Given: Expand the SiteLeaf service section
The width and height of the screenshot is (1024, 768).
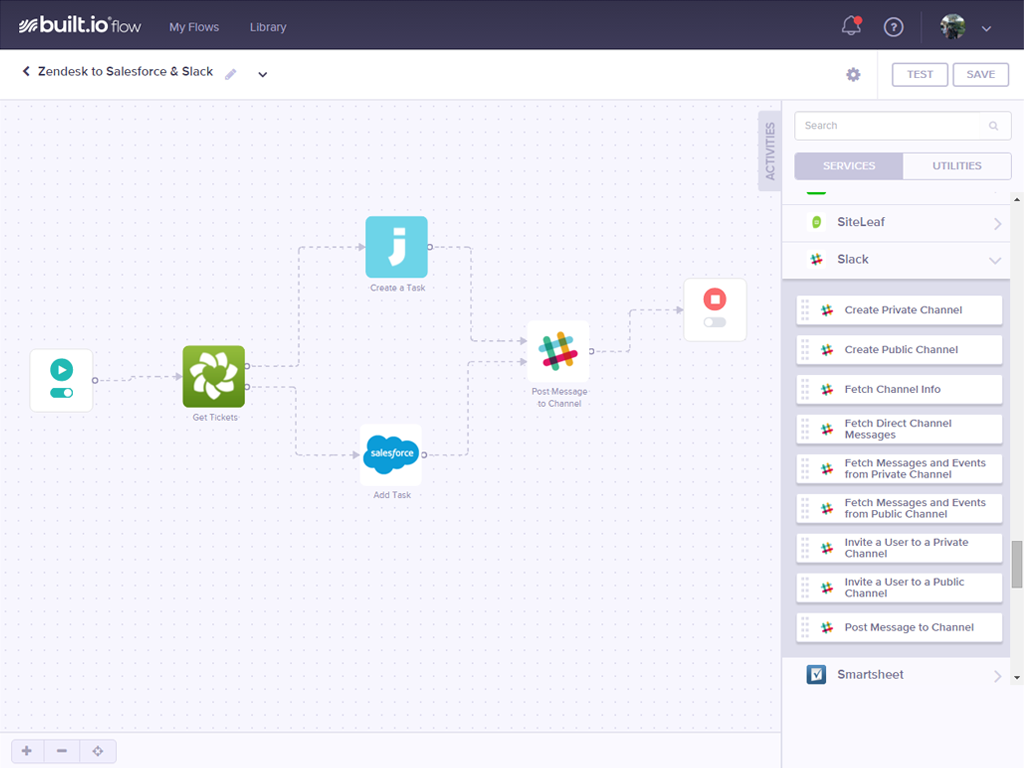Looking at the screenshot, I should coord(997,223).
